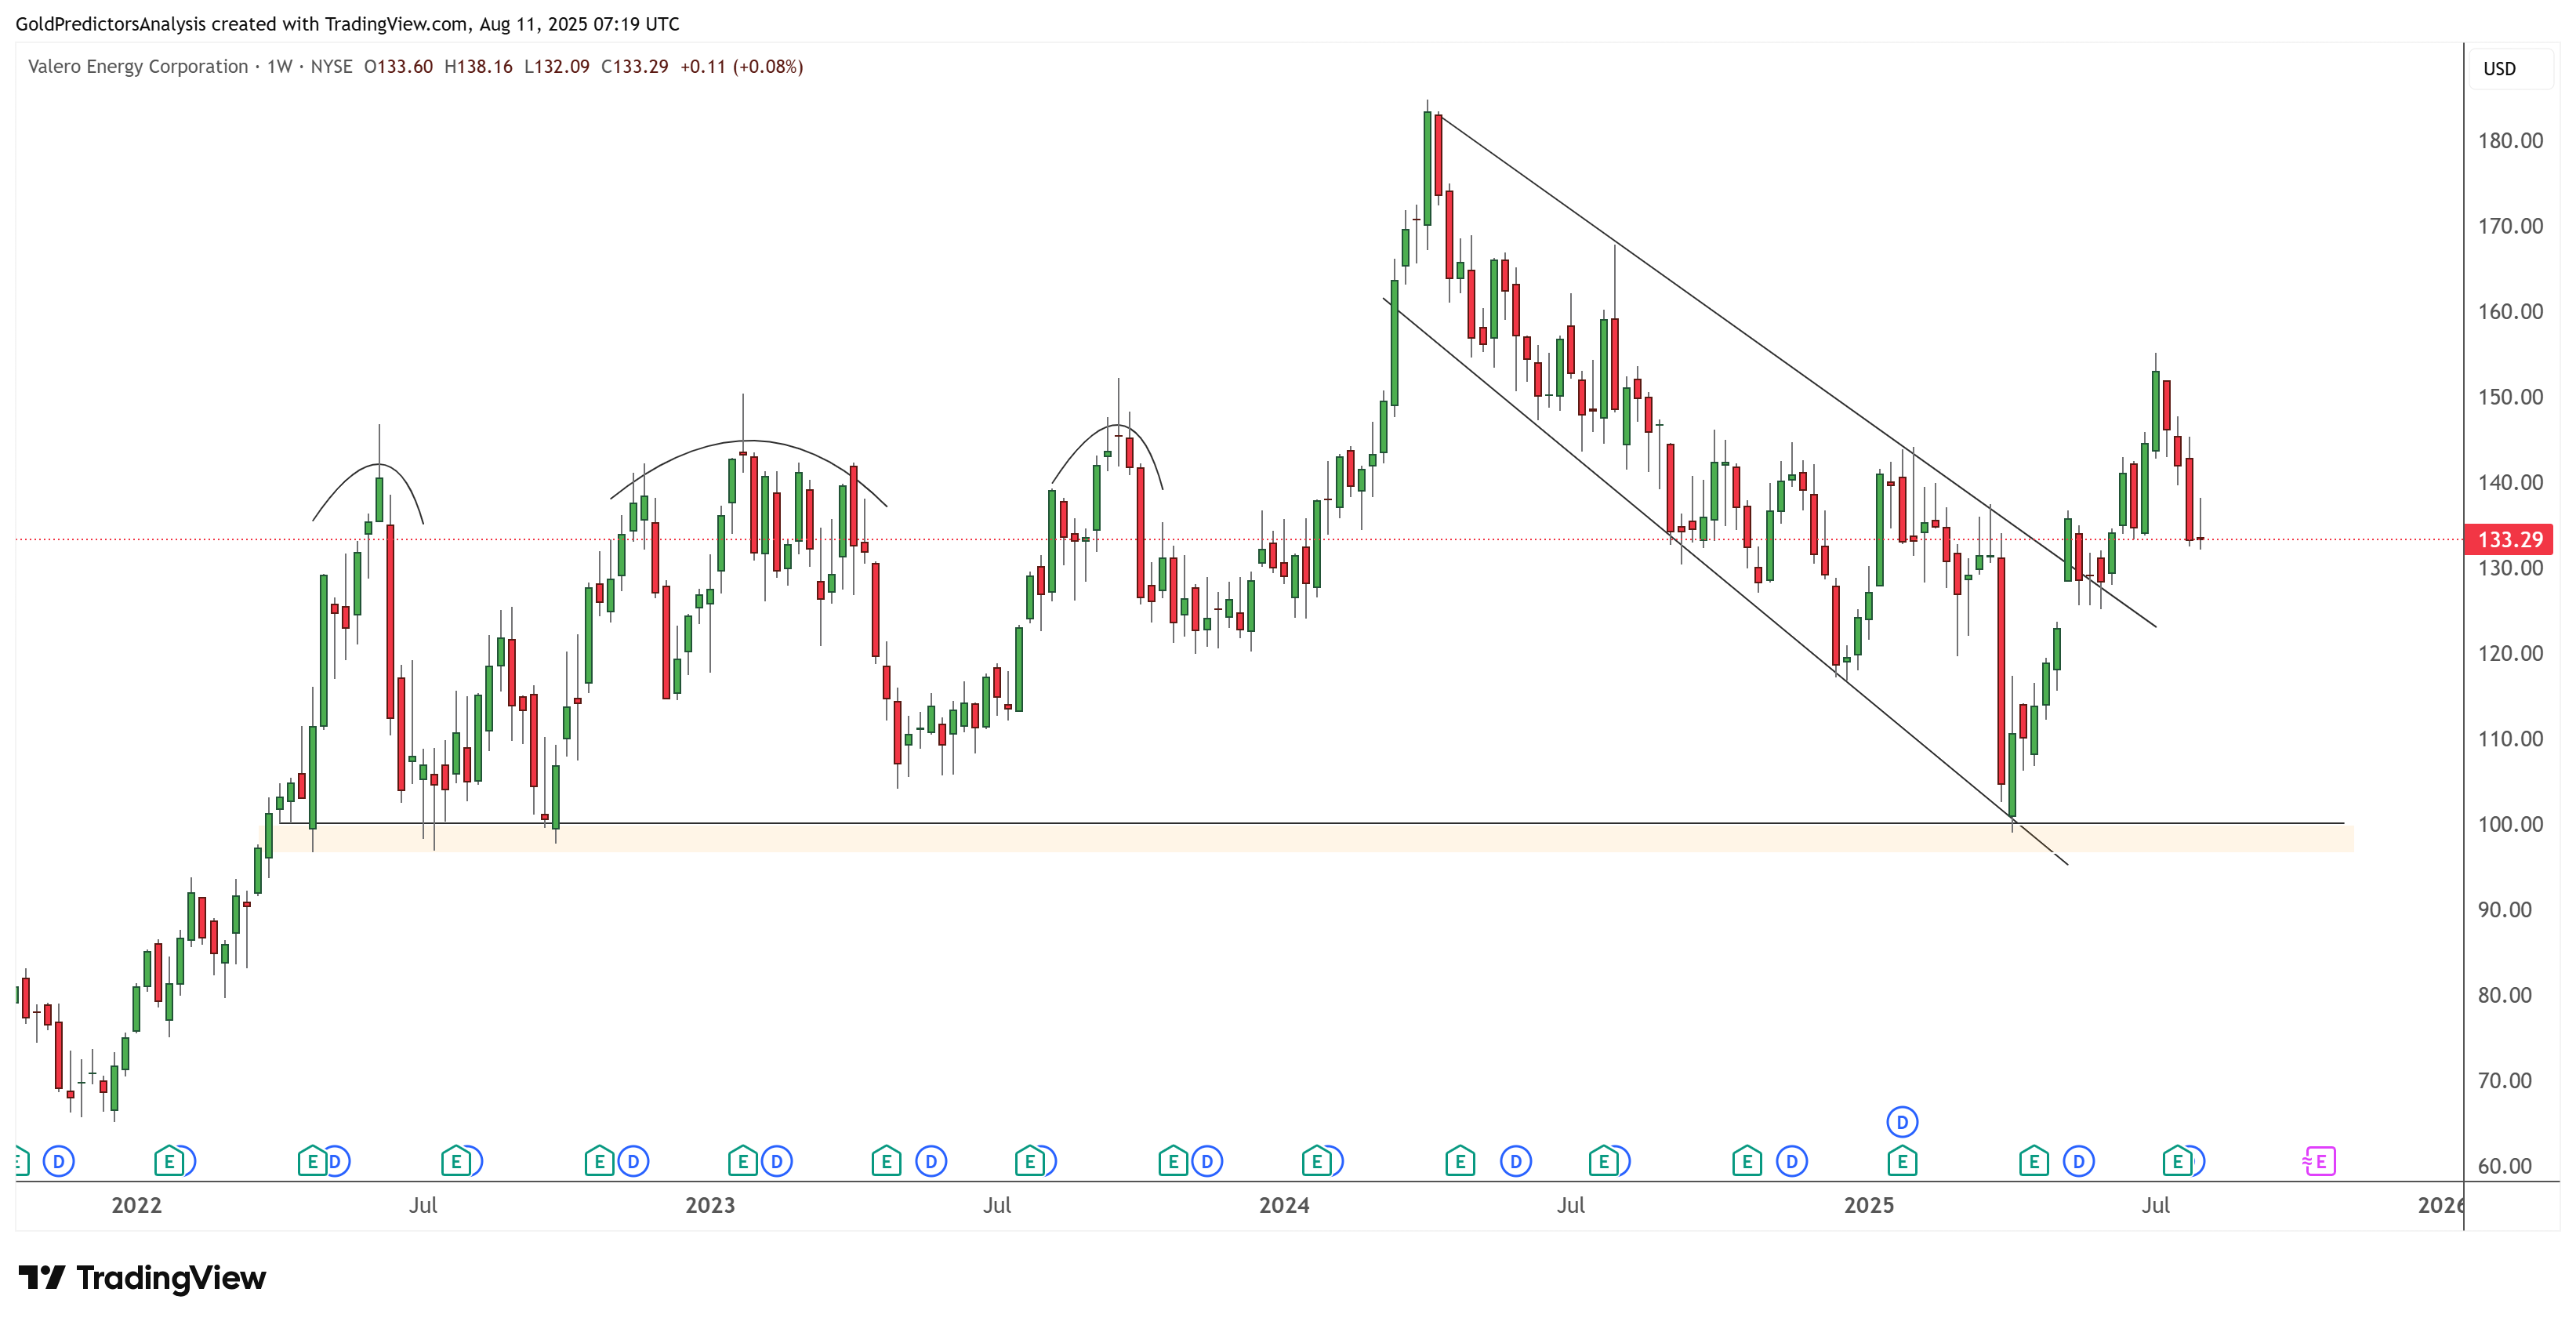
Task: Click the high value H138.16
Action: pos(478,66)
